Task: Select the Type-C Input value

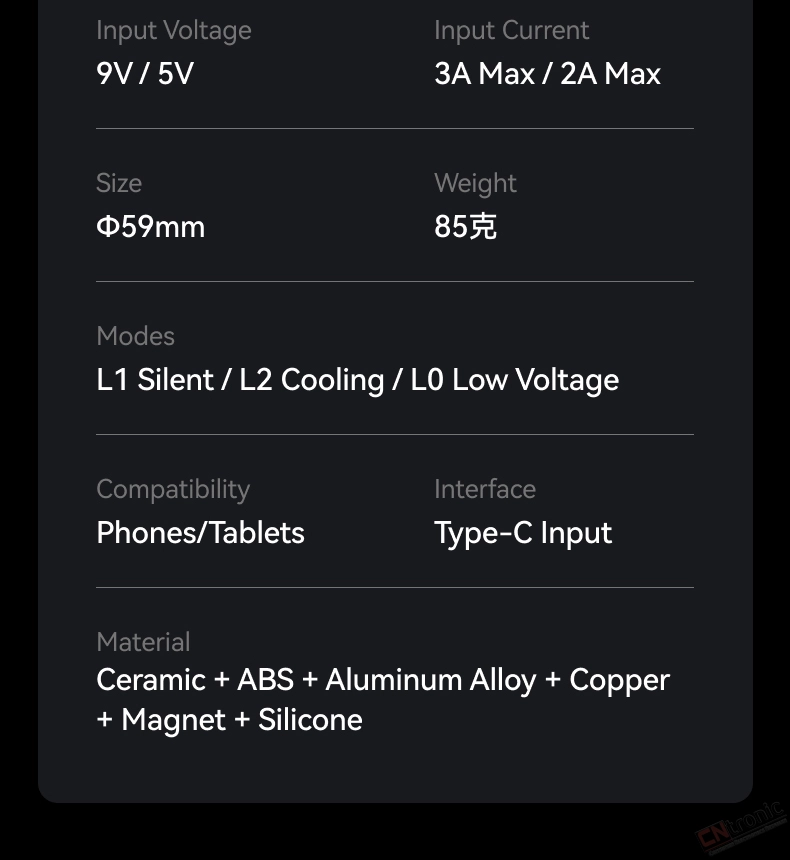Action: pyautogui.click(x=523, y=533)
